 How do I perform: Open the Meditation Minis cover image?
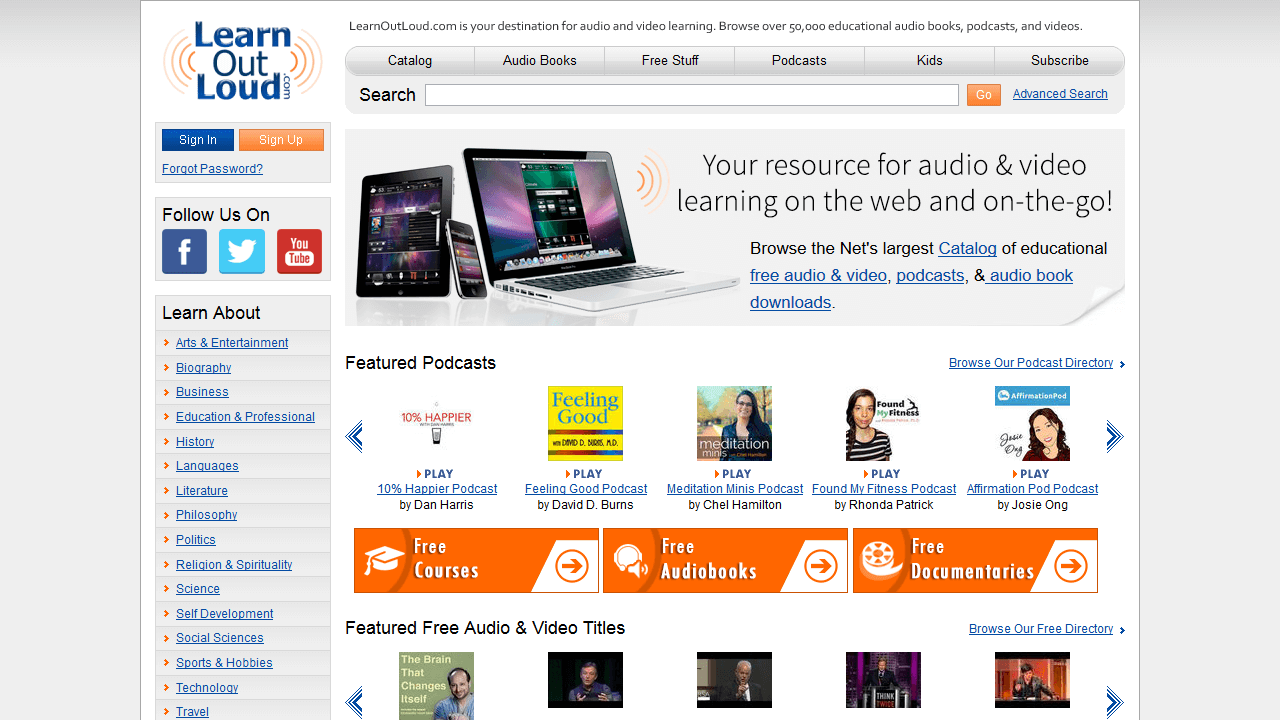734,424
